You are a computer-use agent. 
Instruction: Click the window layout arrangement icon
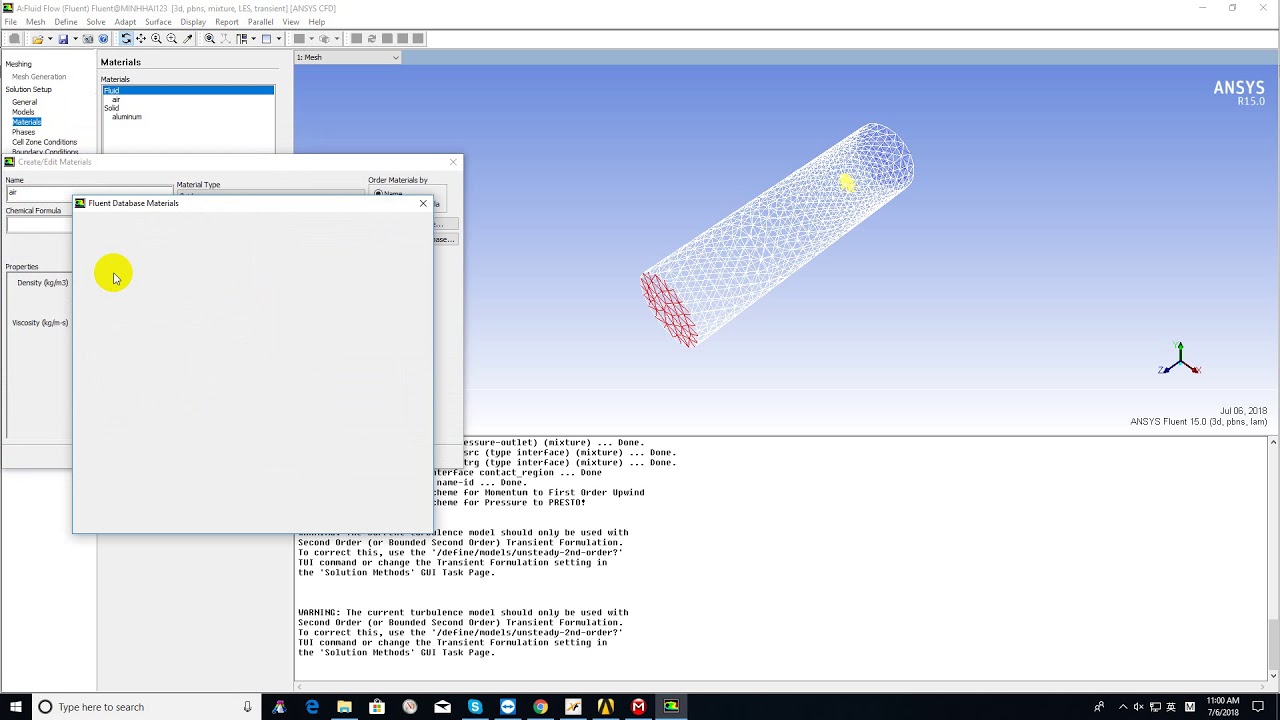coord(241,39)
